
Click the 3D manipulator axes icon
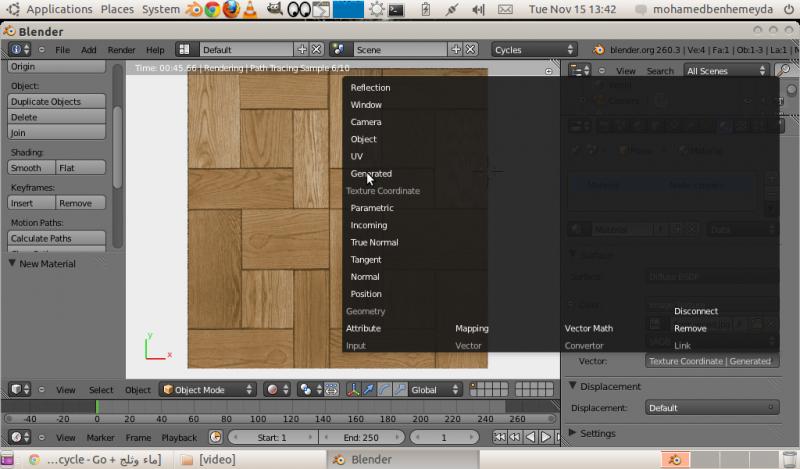(x=353, y=390)
